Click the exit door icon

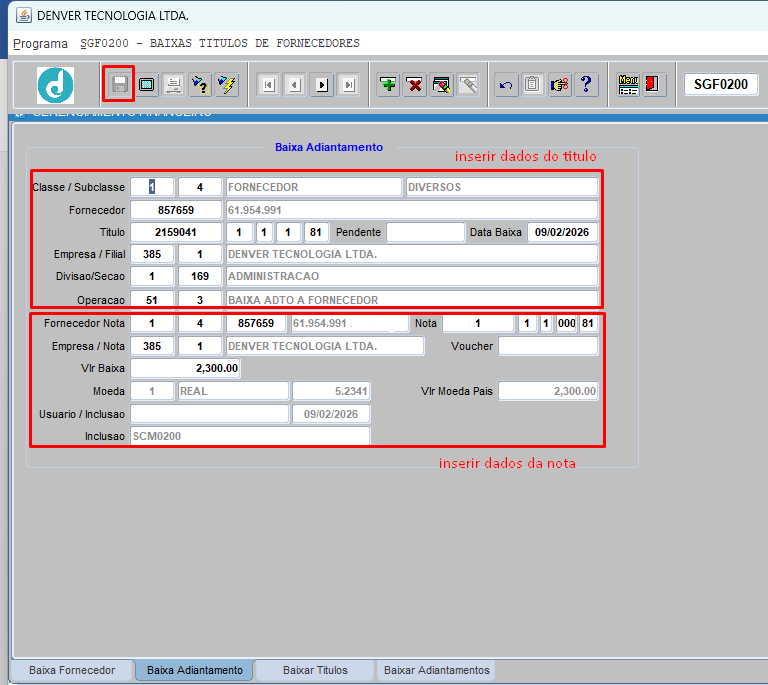pyautogui.click(x=654, y=85)
